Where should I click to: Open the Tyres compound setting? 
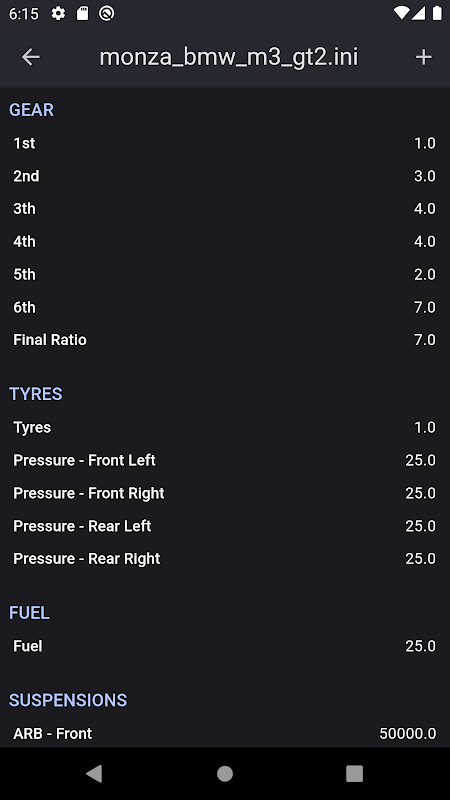click(x=225, y=428)
